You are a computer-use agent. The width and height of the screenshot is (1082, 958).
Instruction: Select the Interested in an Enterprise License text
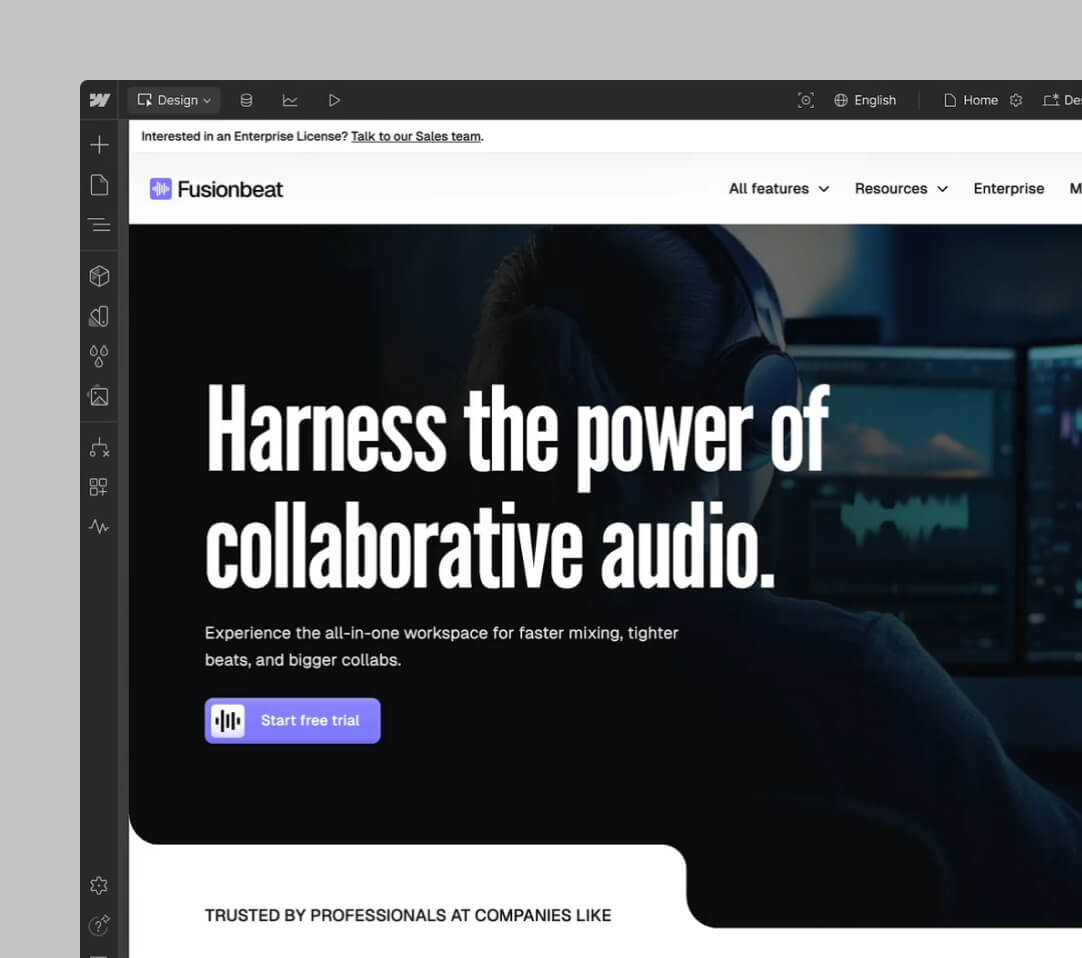pyautogui.click(x=244, y=137)
